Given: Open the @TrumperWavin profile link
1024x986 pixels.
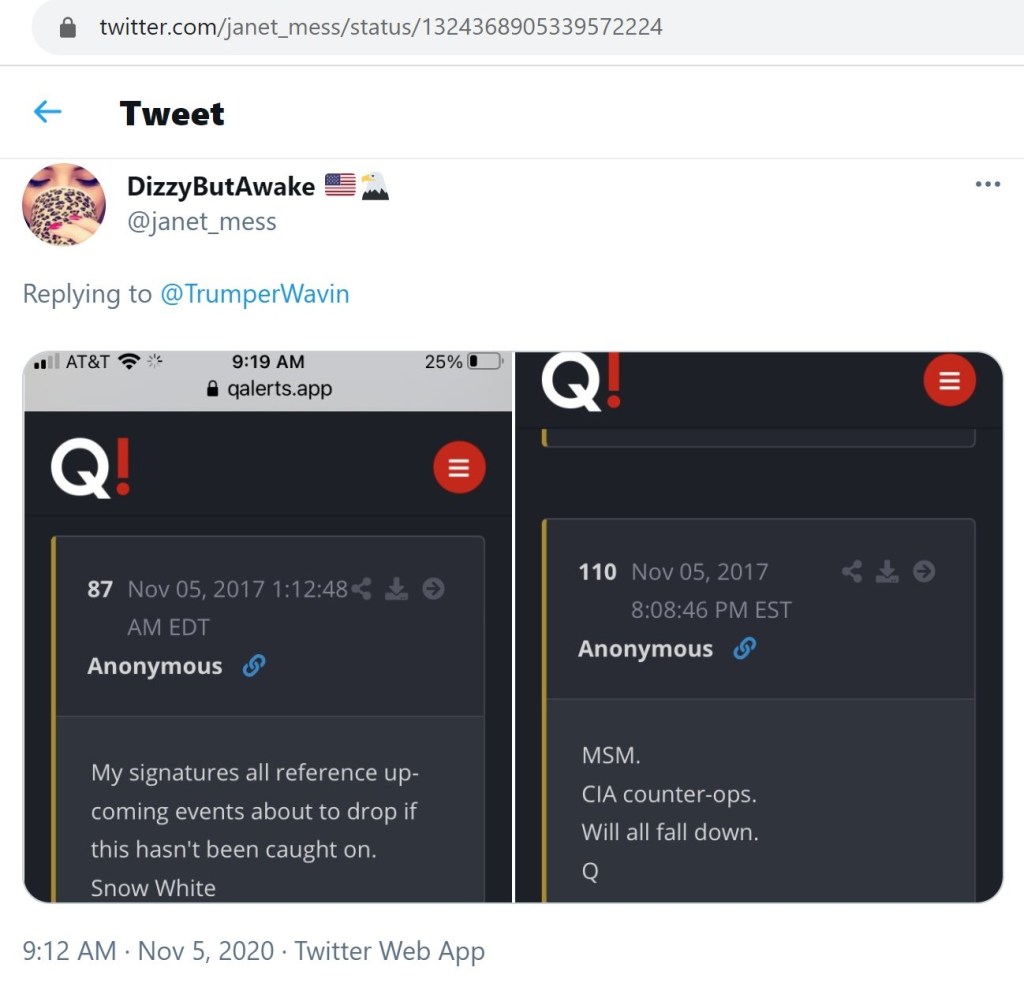Looking at the screenshot, I should tap(255, 294).
